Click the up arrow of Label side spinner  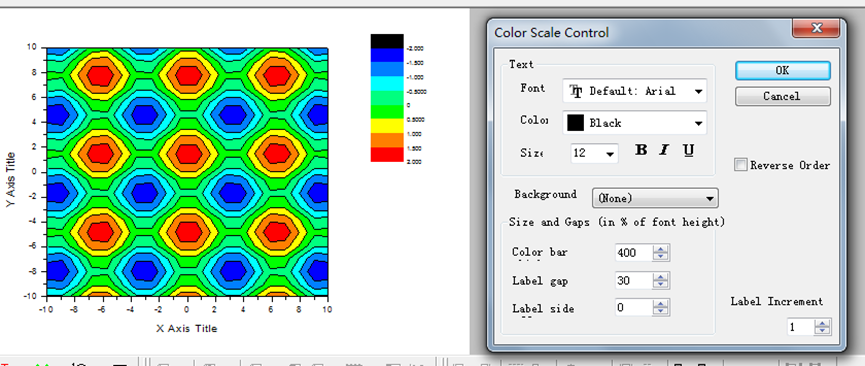(660, 304)
